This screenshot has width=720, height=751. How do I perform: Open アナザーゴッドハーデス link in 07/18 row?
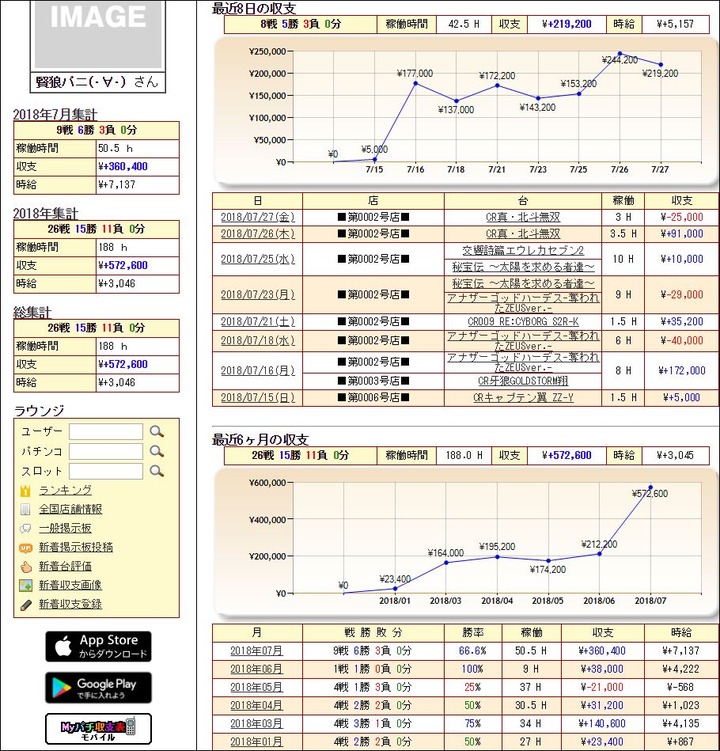(523, 341)
